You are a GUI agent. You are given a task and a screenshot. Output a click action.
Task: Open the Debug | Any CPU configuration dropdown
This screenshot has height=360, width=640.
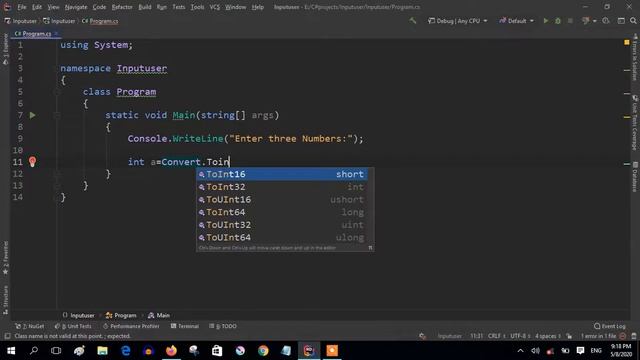point(458,21)
